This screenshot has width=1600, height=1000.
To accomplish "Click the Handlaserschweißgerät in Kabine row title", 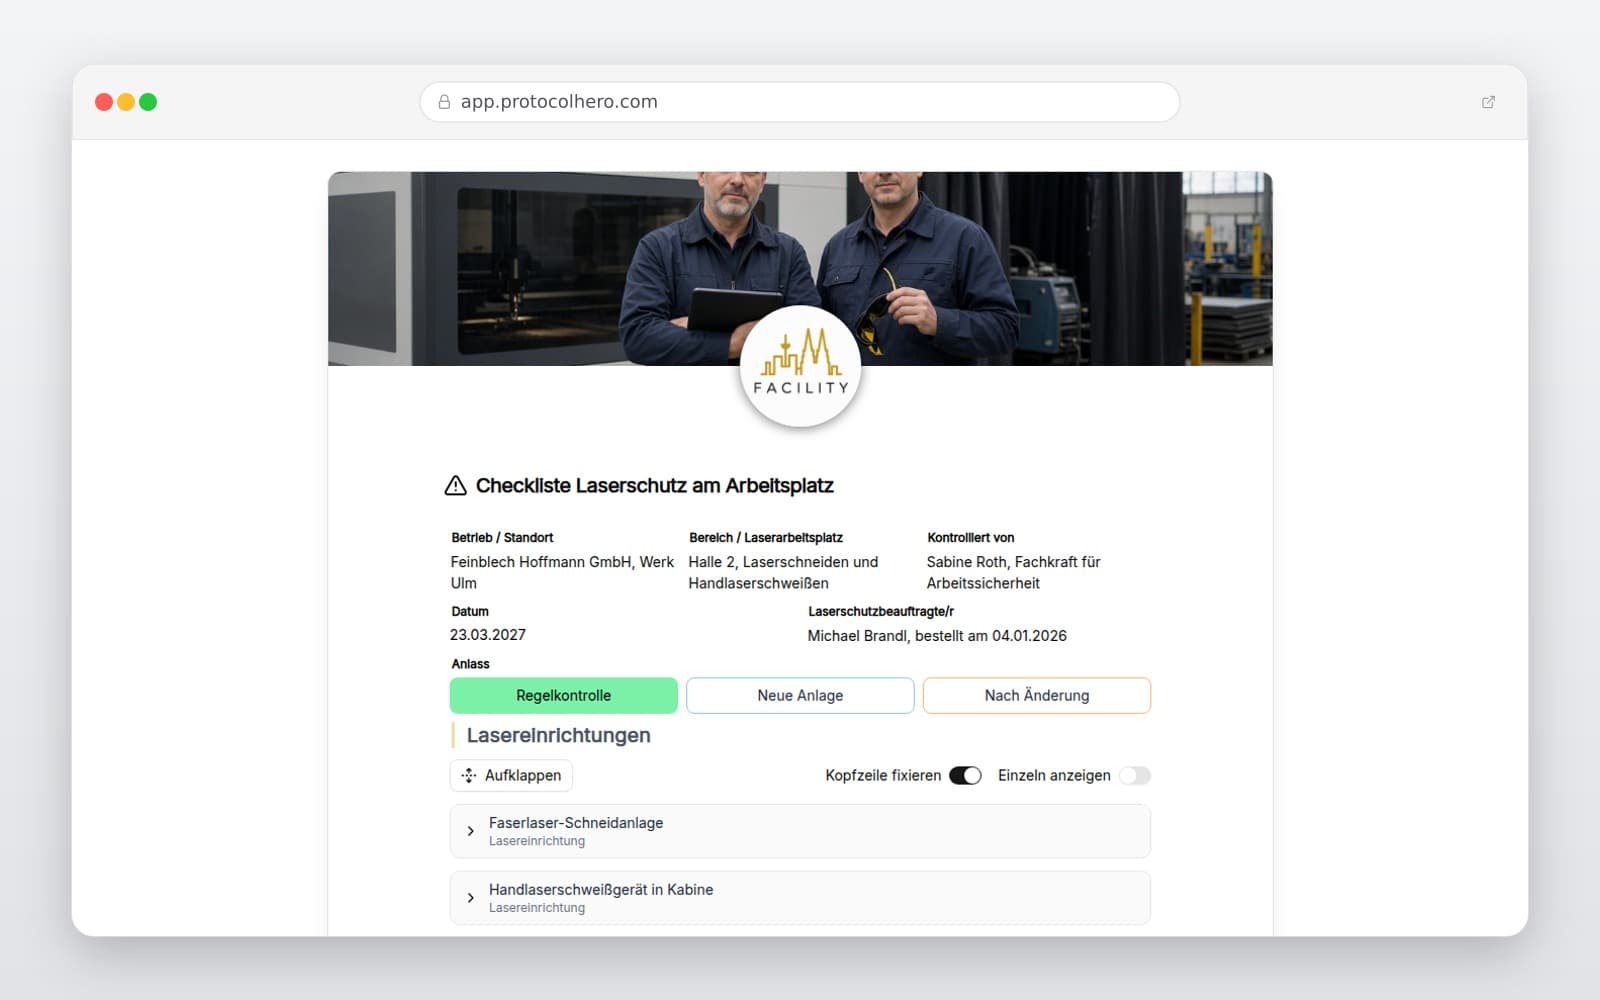I will (x=601, y=890).
